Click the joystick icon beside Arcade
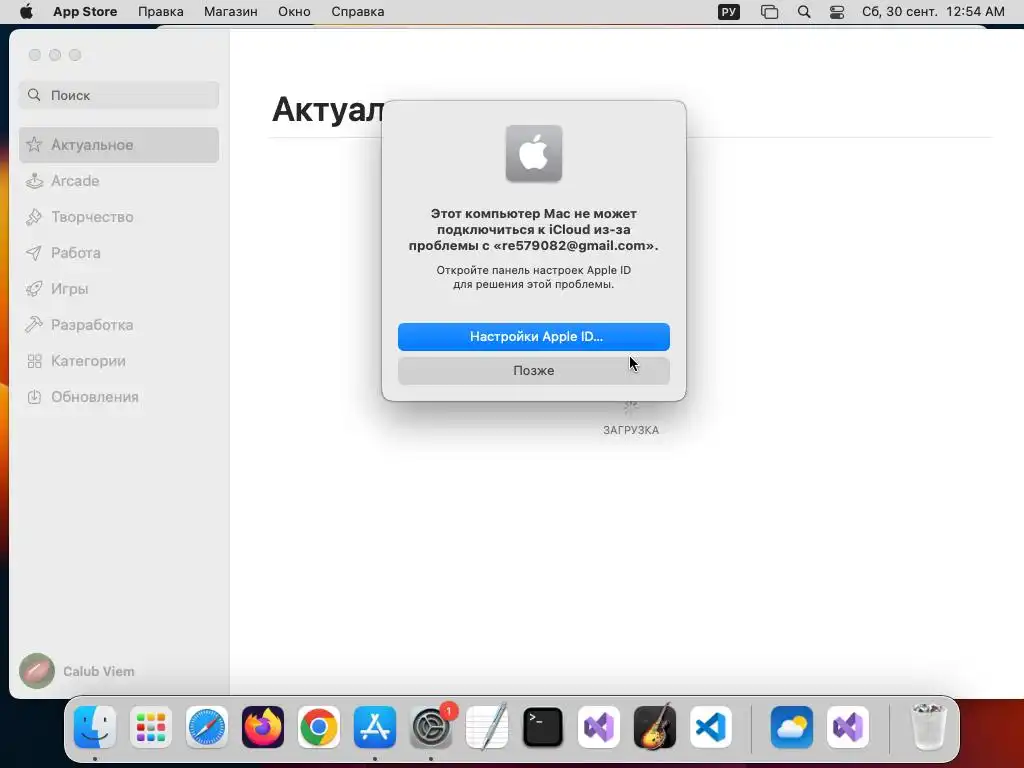 point(34,181)
